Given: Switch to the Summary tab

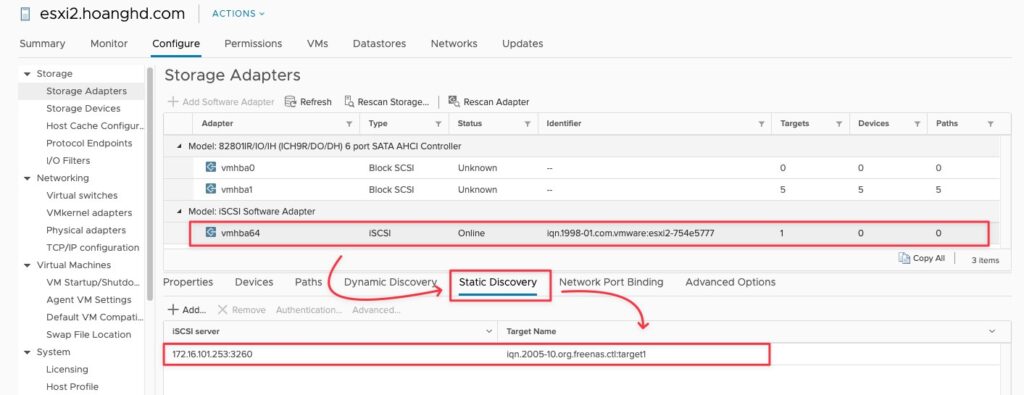Looking at the screenshot, I should 42,44.
